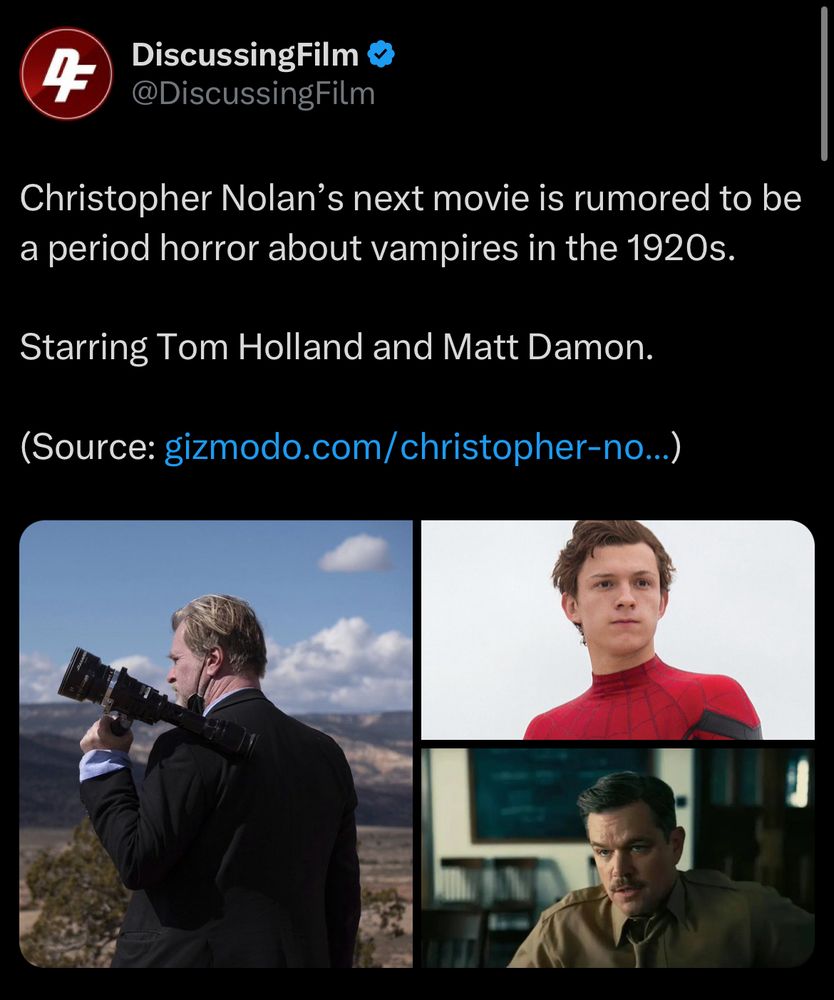Click the word "vampires" in the post

coord(444,248)
